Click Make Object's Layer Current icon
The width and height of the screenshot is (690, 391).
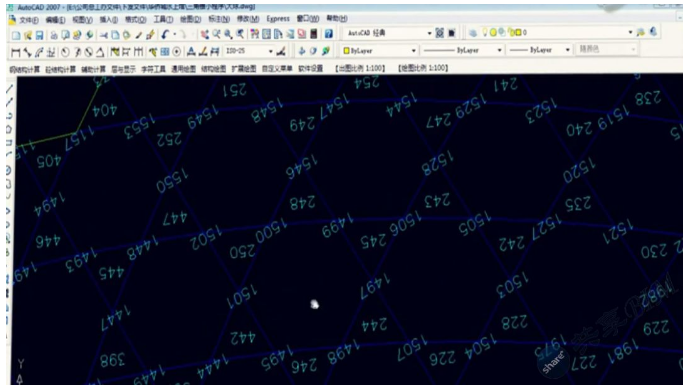[641, 32]
